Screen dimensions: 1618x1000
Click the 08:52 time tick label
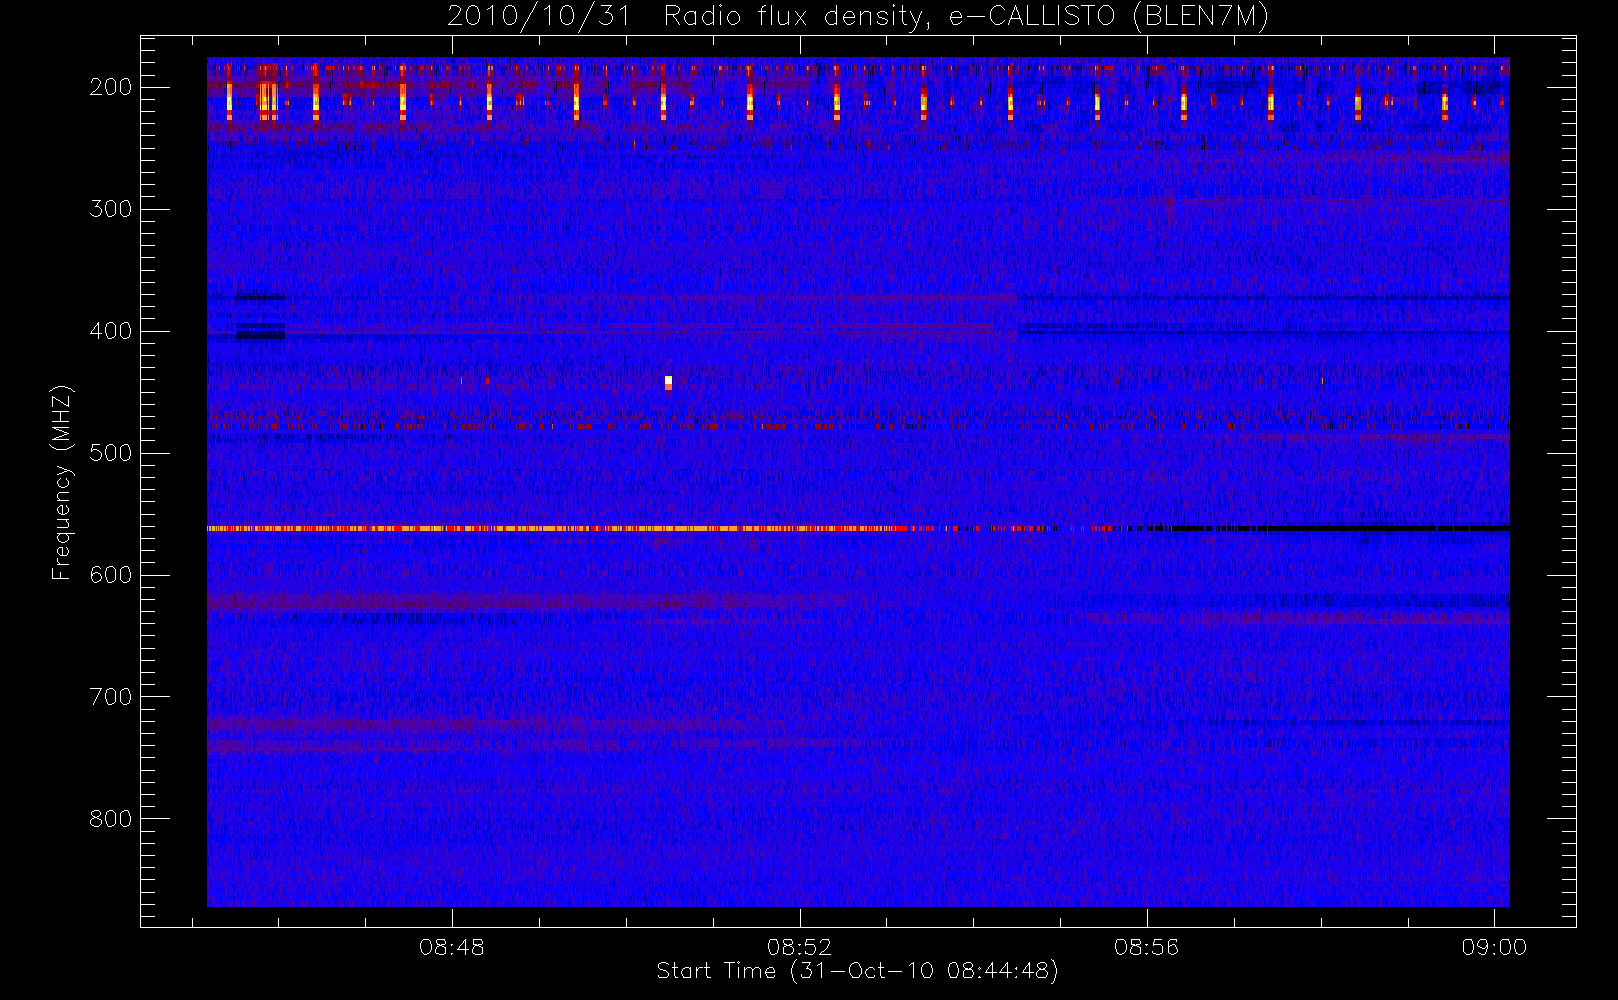800,947
